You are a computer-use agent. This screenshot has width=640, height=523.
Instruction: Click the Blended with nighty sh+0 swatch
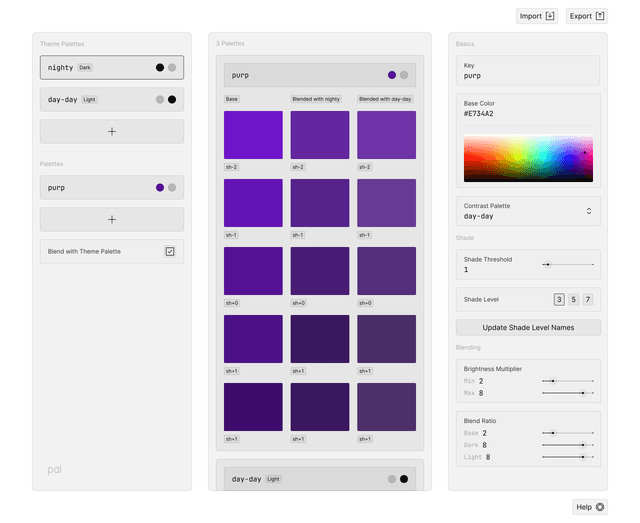(320, 271)
